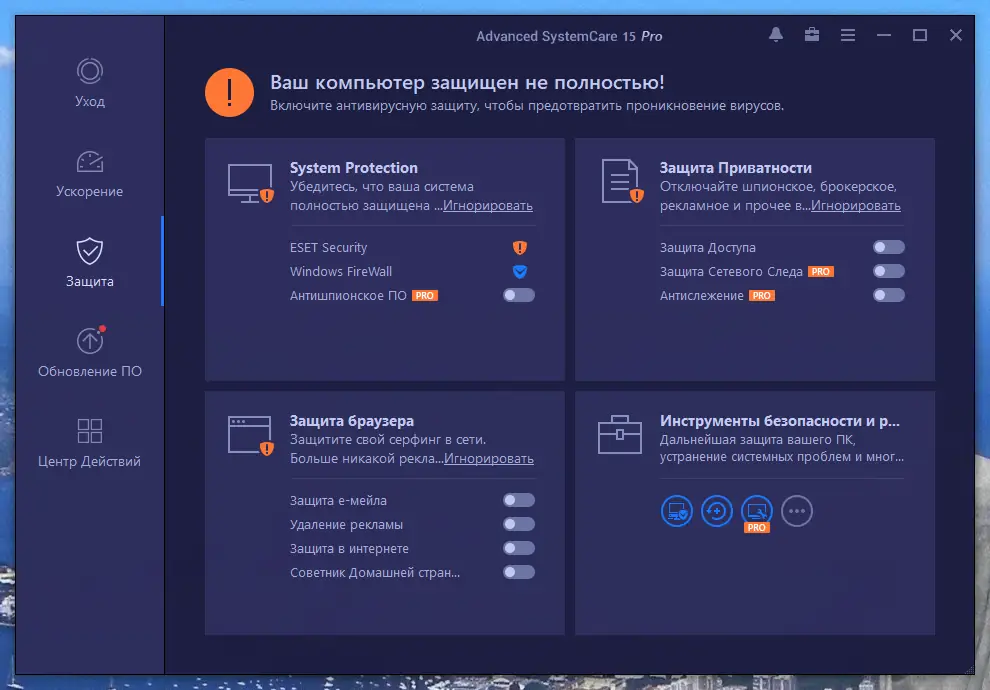Viewport: 990px width, 690px height.
Task: Click the security tools briefcase icon
Action: click(x=619, y=434)
